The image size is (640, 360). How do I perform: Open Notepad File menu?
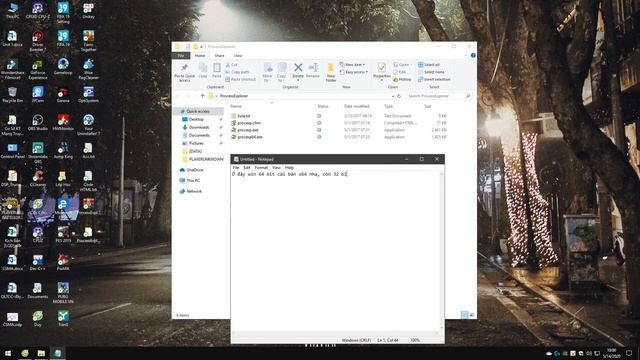[x=236, y=168]
